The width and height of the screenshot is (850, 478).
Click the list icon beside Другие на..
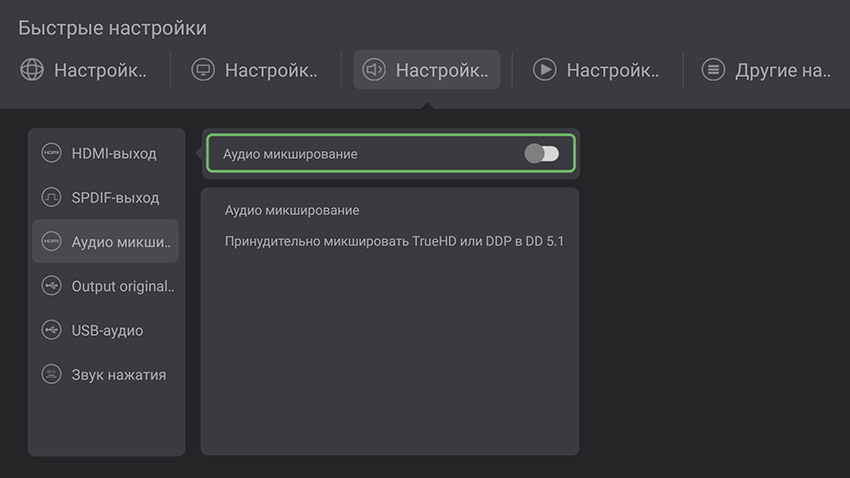[713, 70]
